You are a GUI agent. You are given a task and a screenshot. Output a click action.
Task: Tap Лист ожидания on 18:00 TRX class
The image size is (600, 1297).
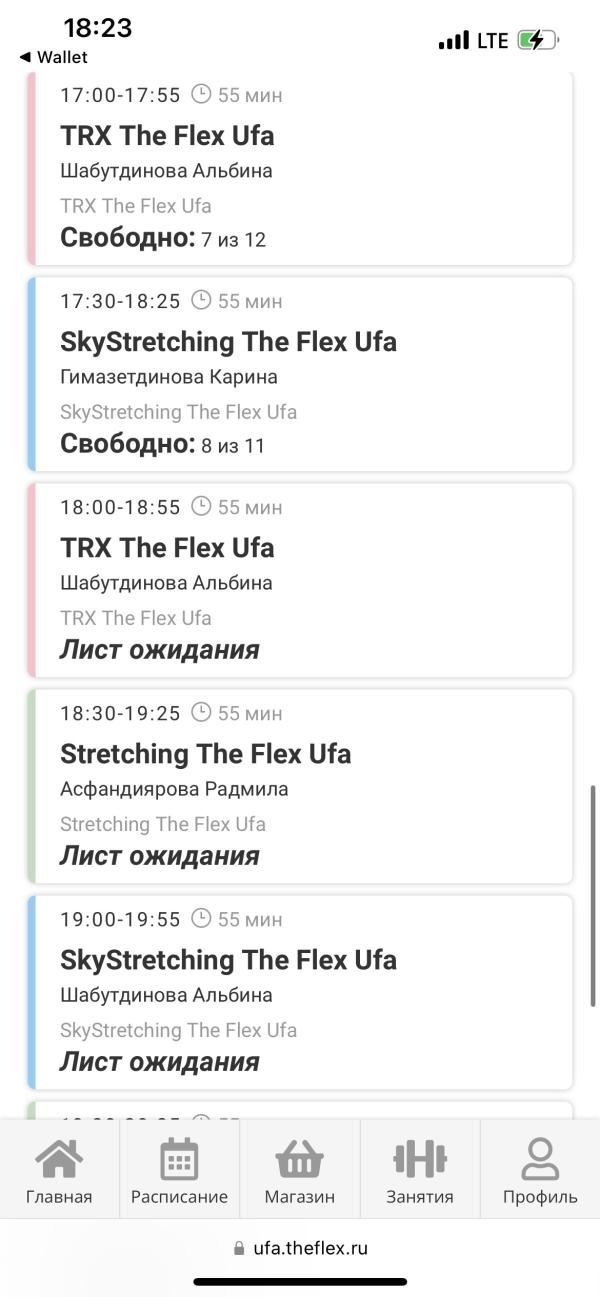[159, 650]
